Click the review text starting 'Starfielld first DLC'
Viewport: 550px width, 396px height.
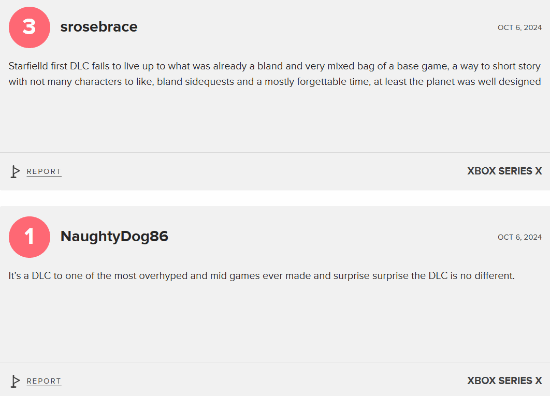click(275, 74)
